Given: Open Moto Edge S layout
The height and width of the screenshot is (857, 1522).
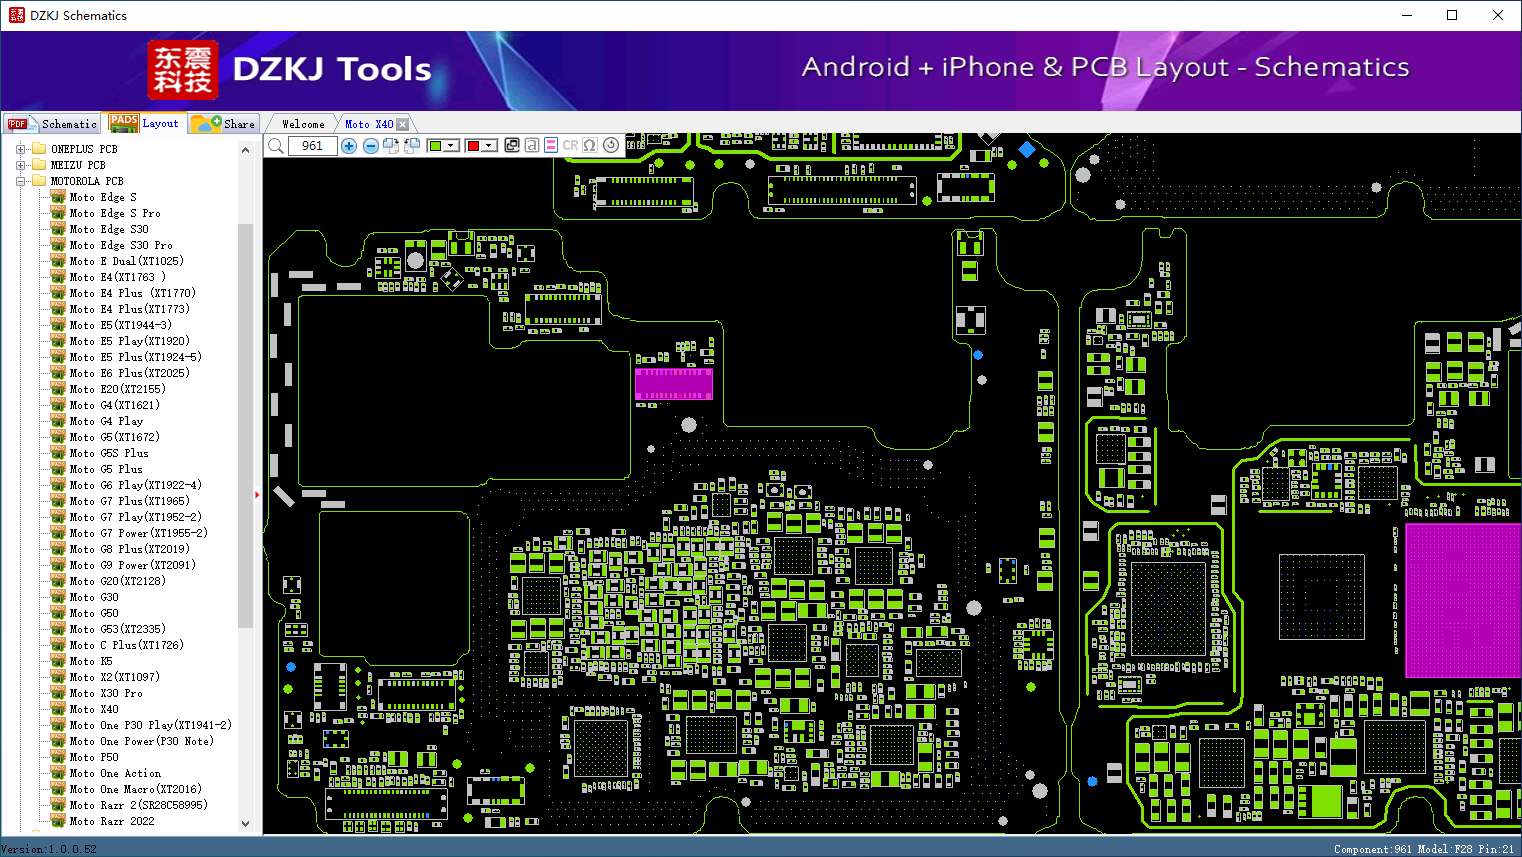Looking at the screenshot, I should [103, 197].
